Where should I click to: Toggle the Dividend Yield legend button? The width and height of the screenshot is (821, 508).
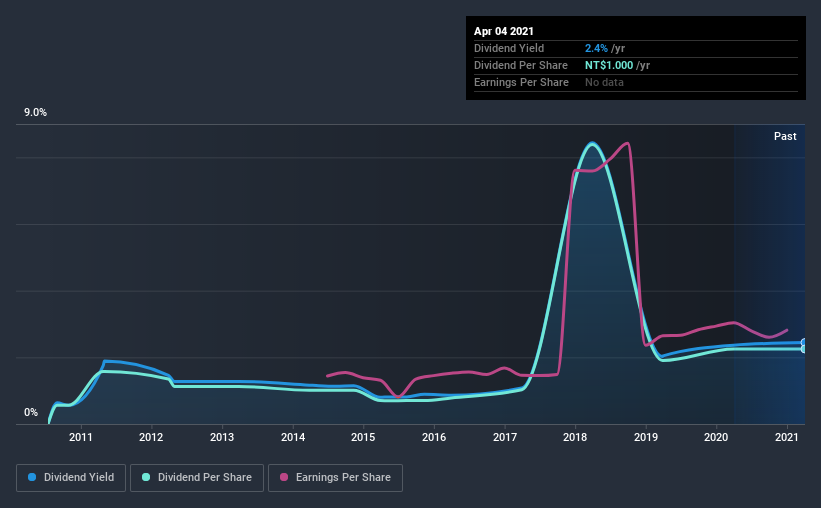click(71, 478)
